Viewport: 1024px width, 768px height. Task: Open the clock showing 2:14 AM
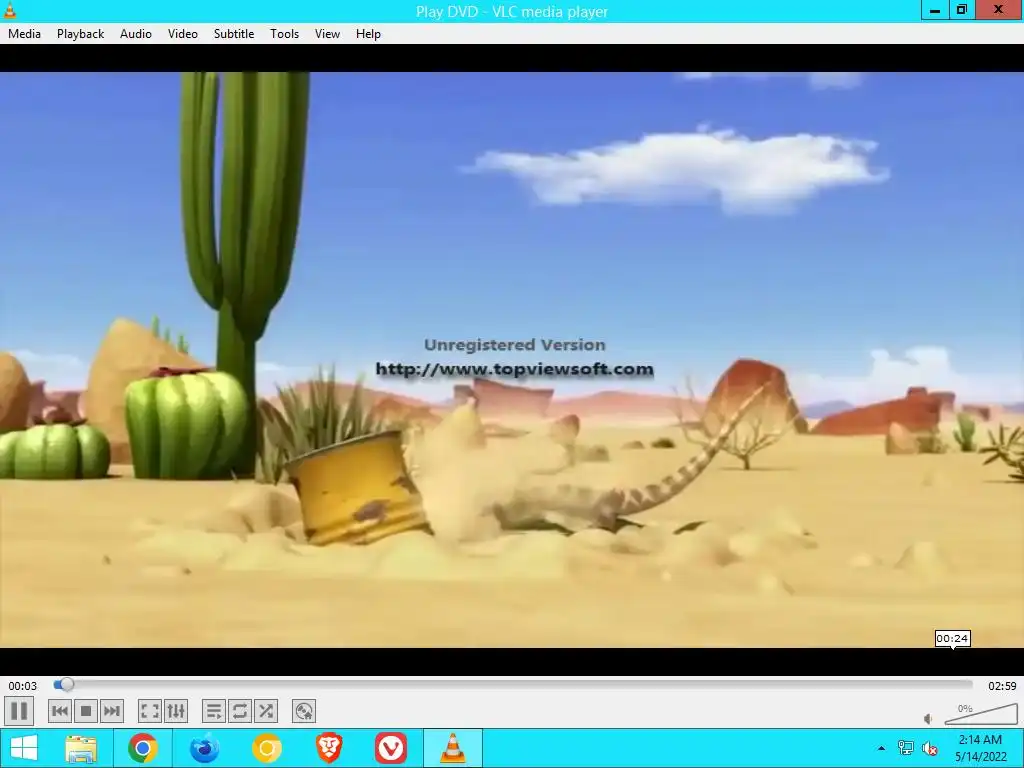[980, 748]
